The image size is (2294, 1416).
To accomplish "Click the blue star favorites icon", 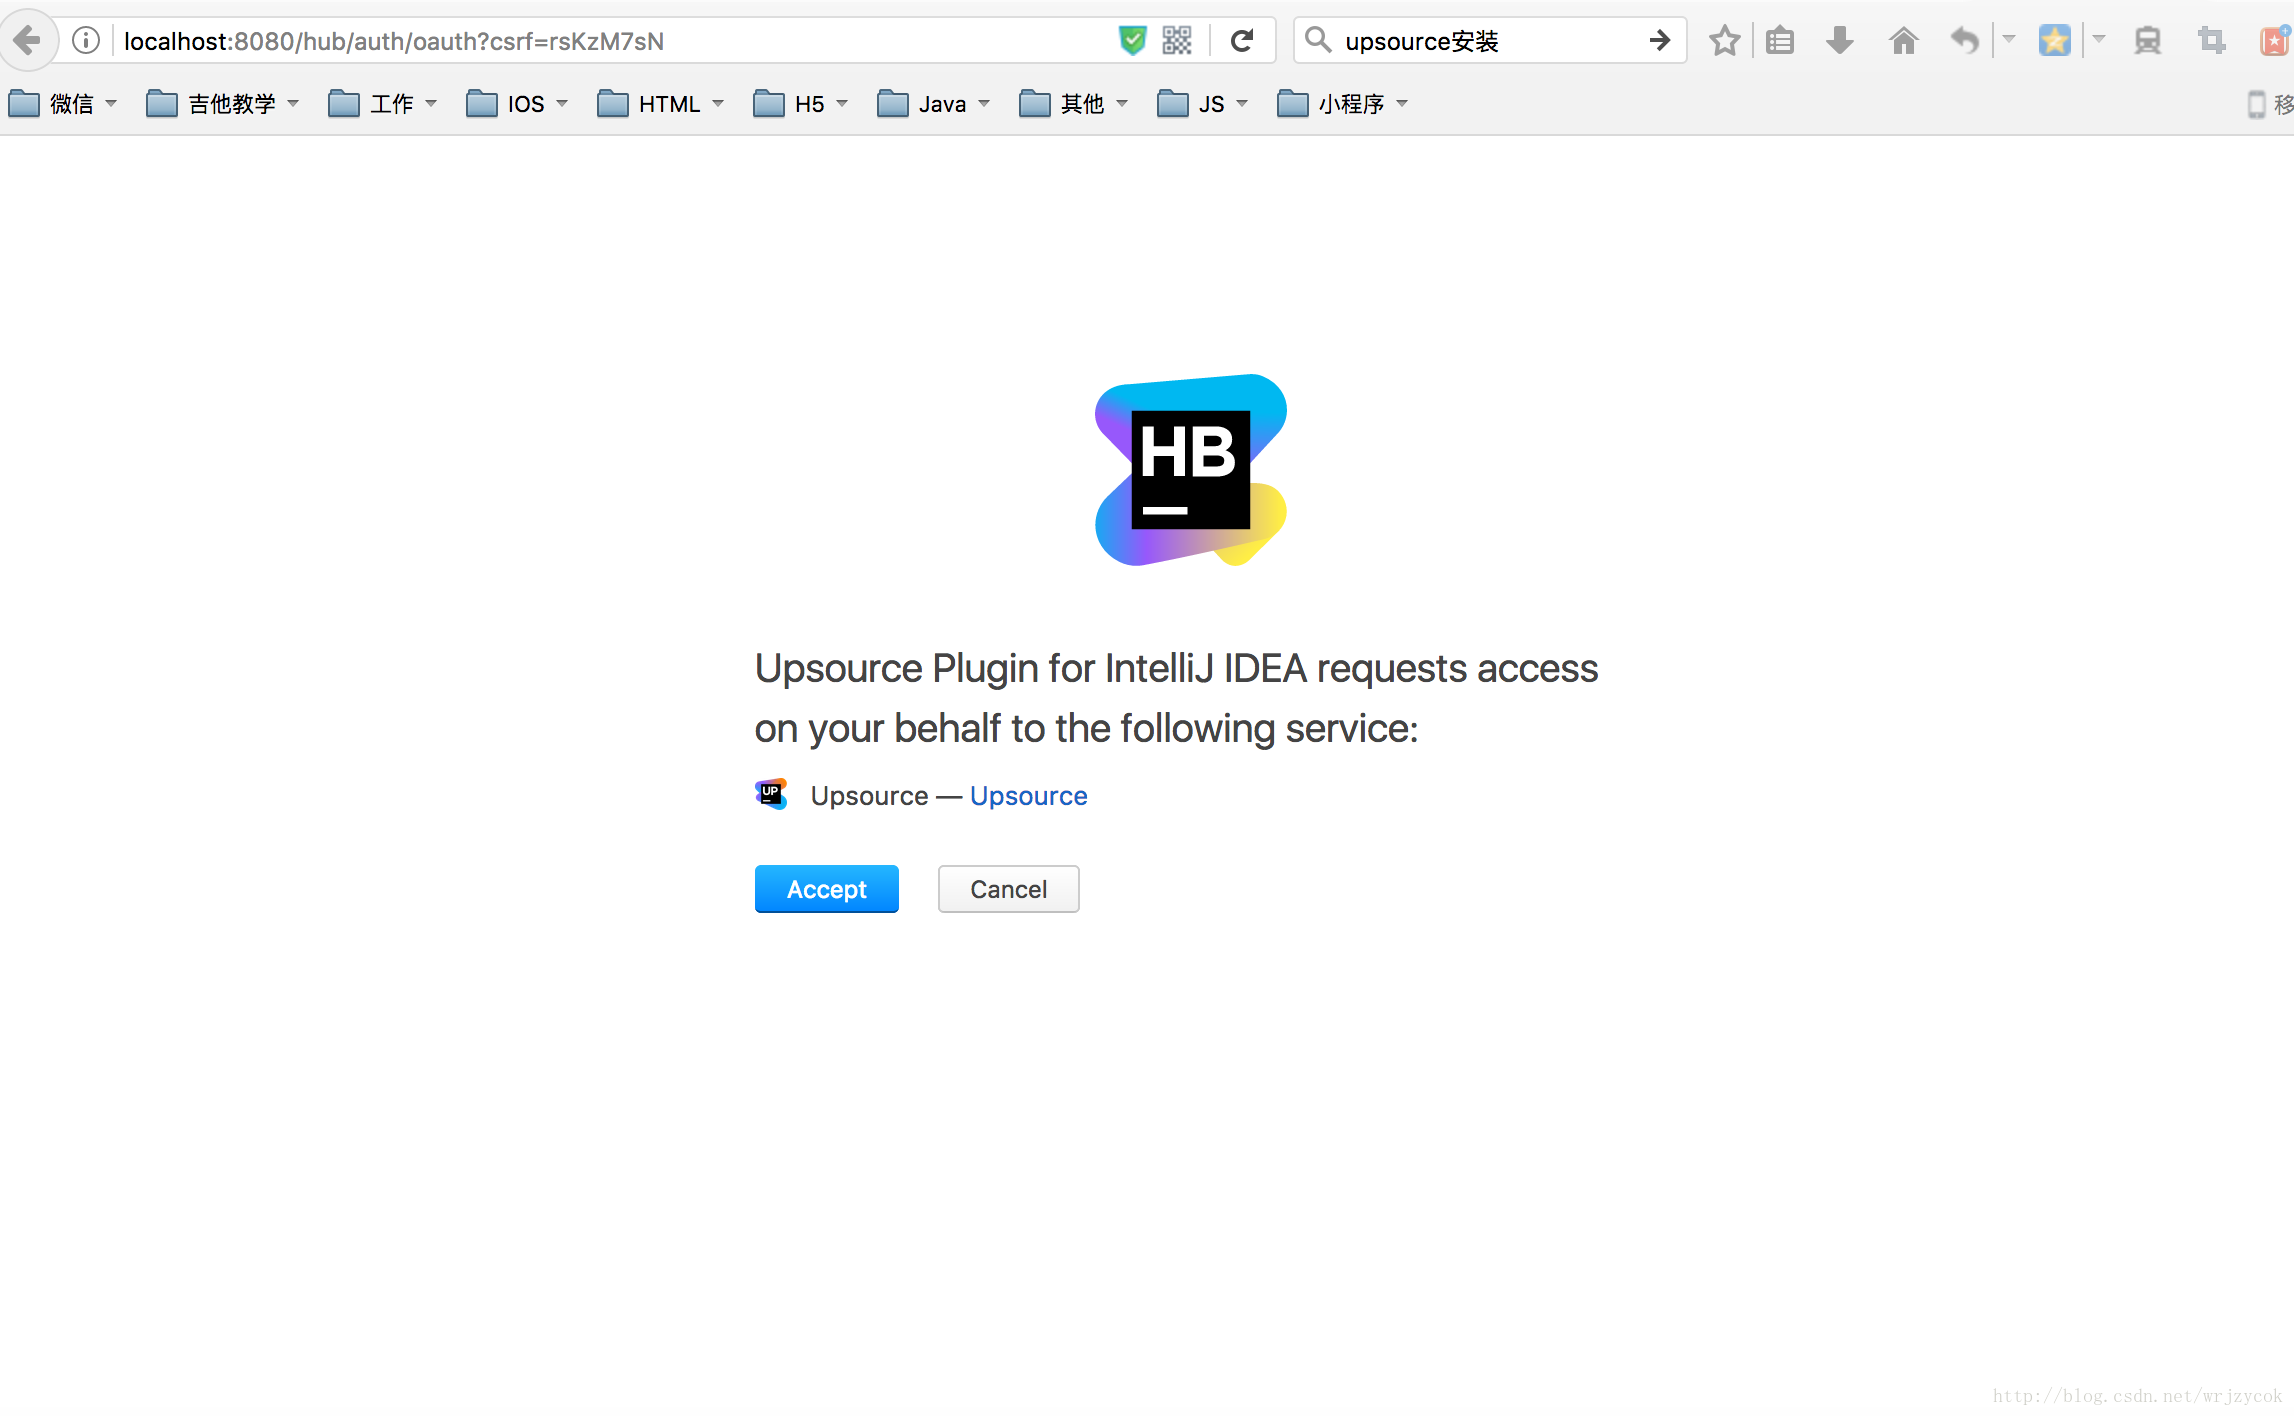I will (2054, 41).
